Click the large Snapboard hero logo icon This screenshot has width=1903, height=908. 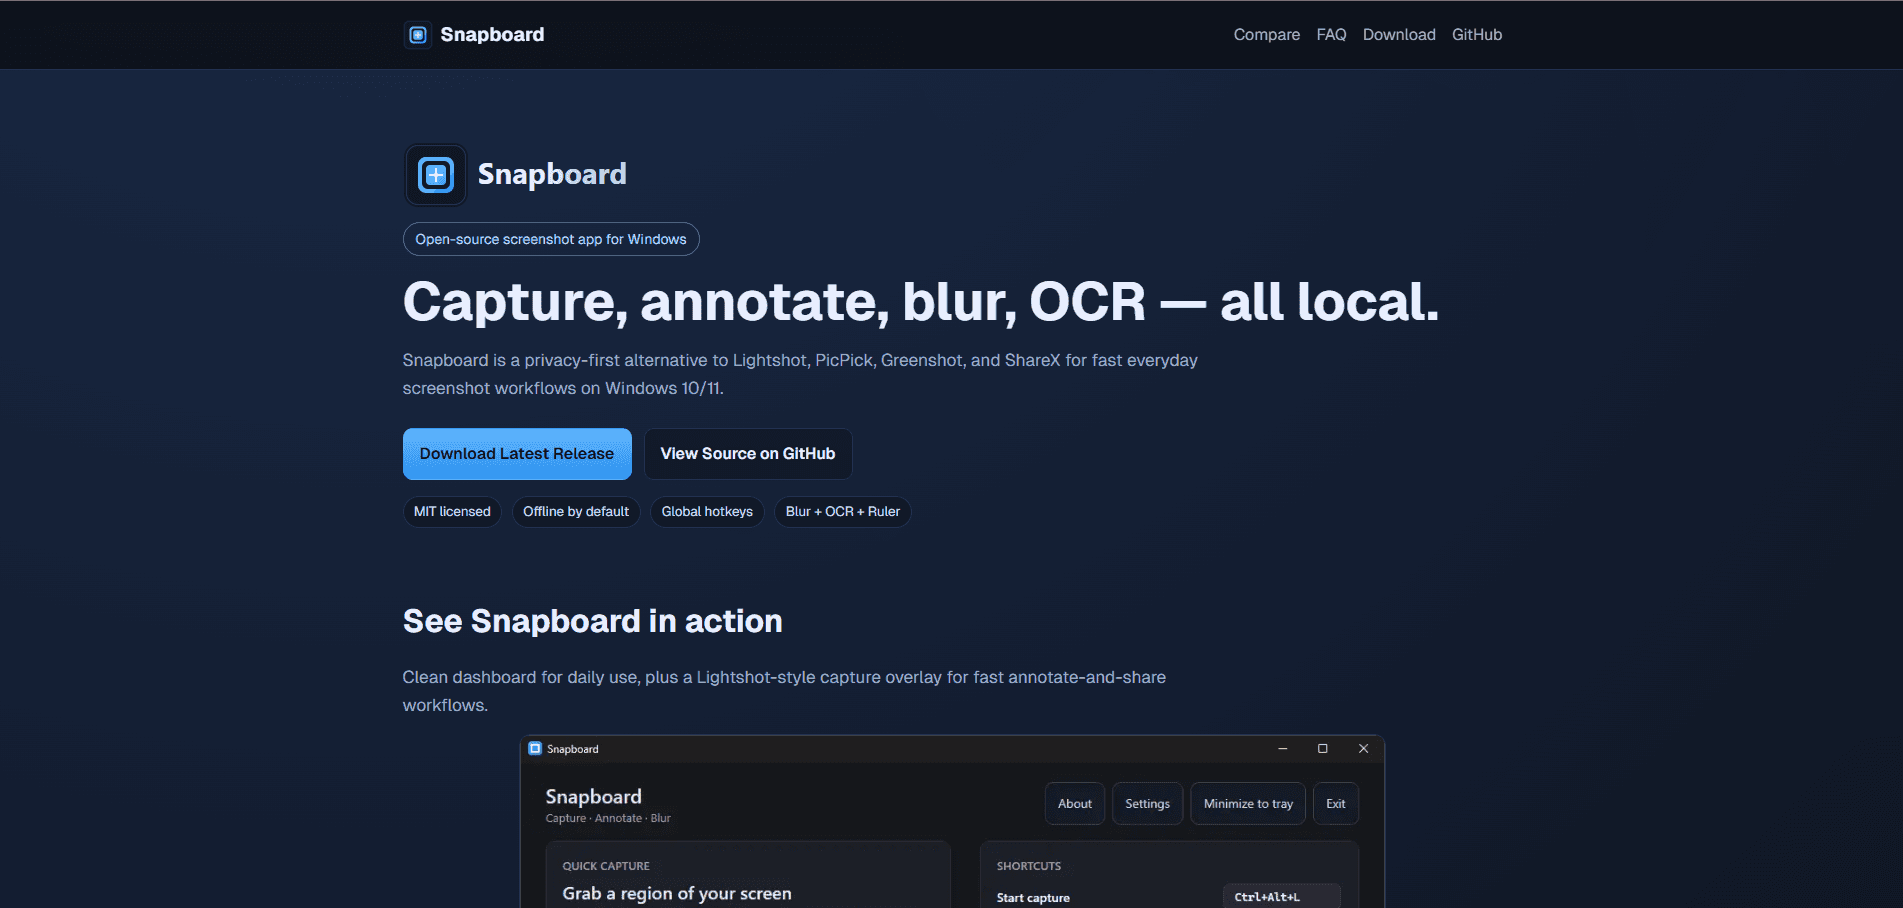435,175
